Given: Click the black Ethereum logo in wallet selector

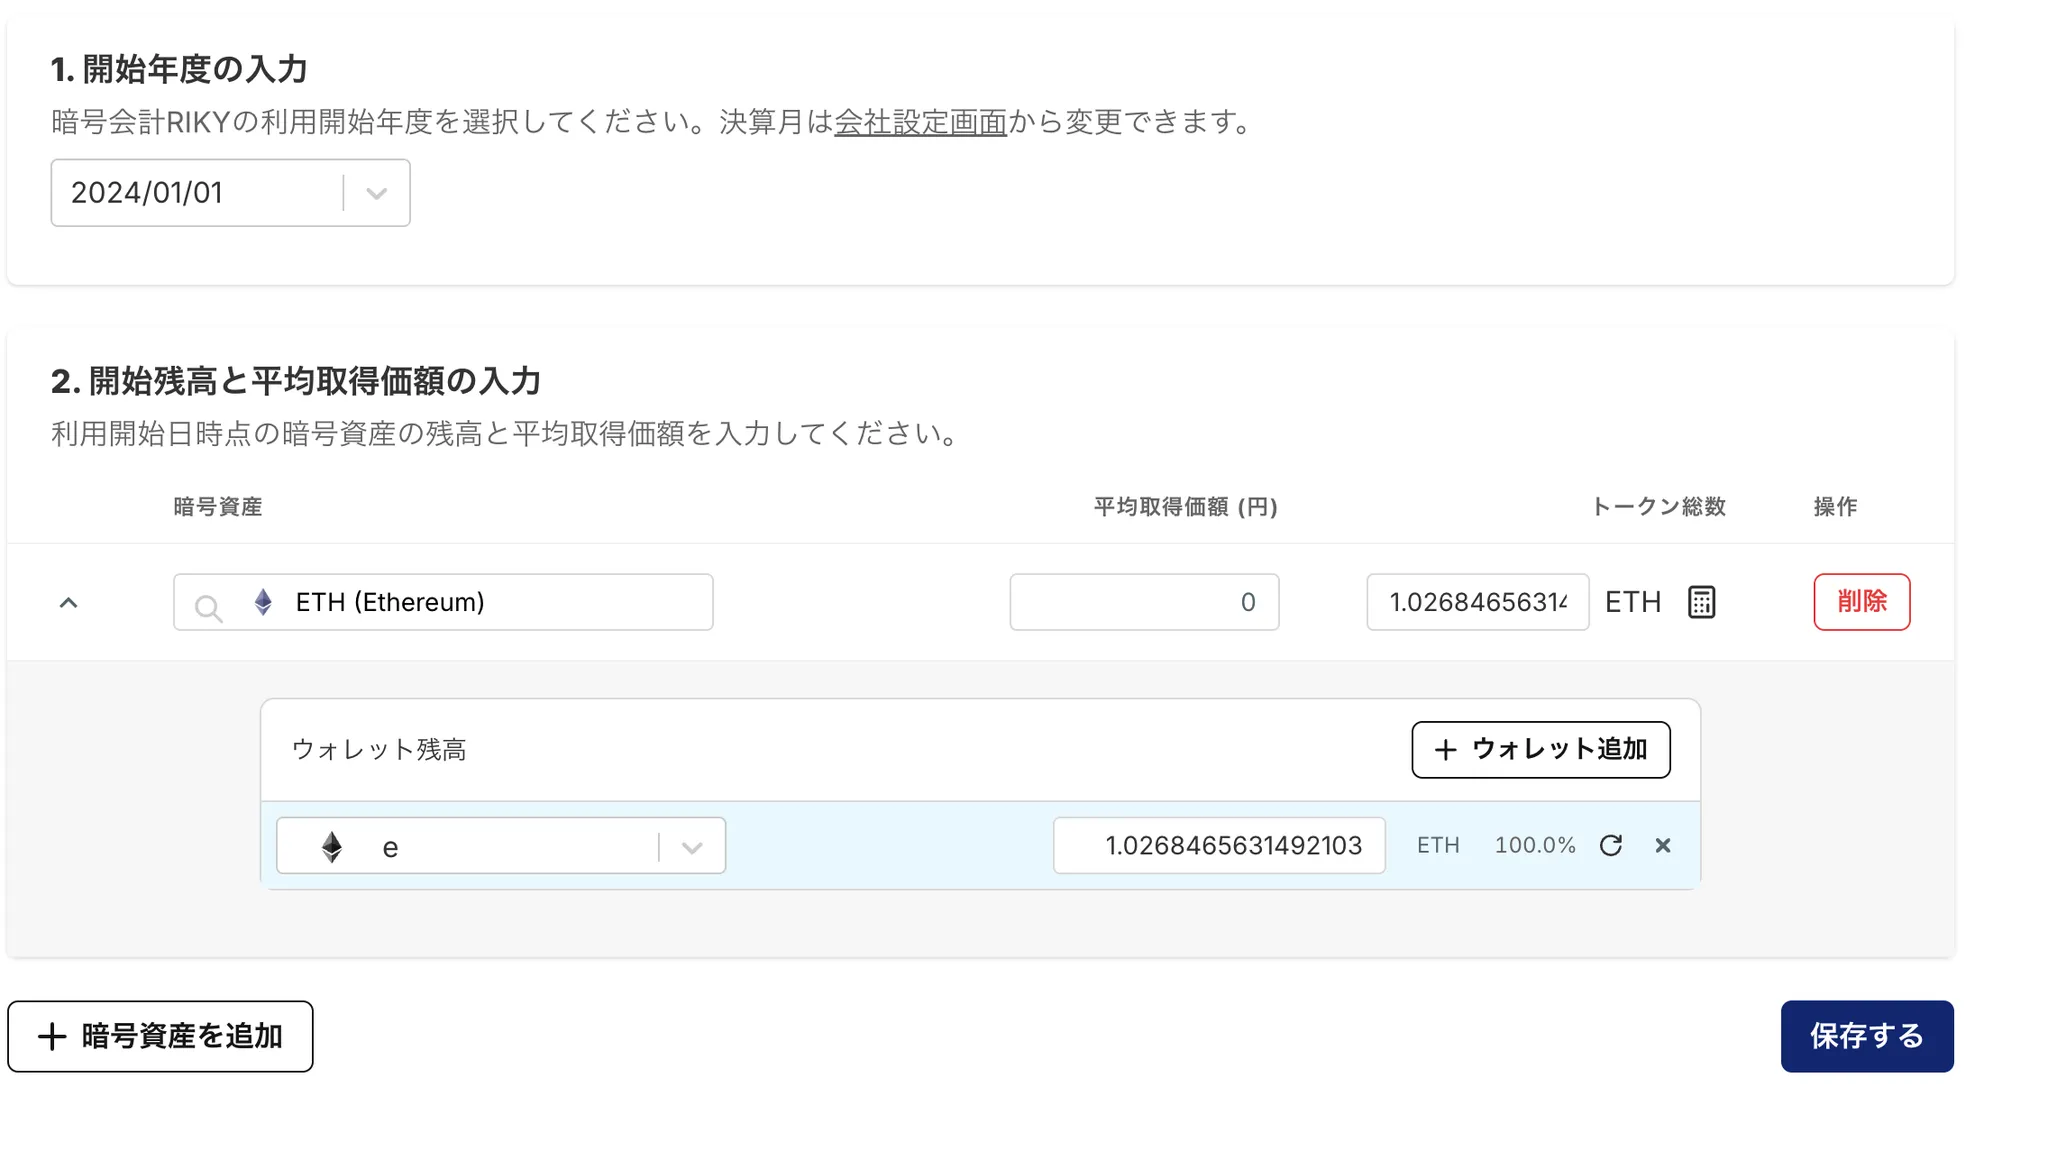Looking at the screenshot, I should coord(332,847).
